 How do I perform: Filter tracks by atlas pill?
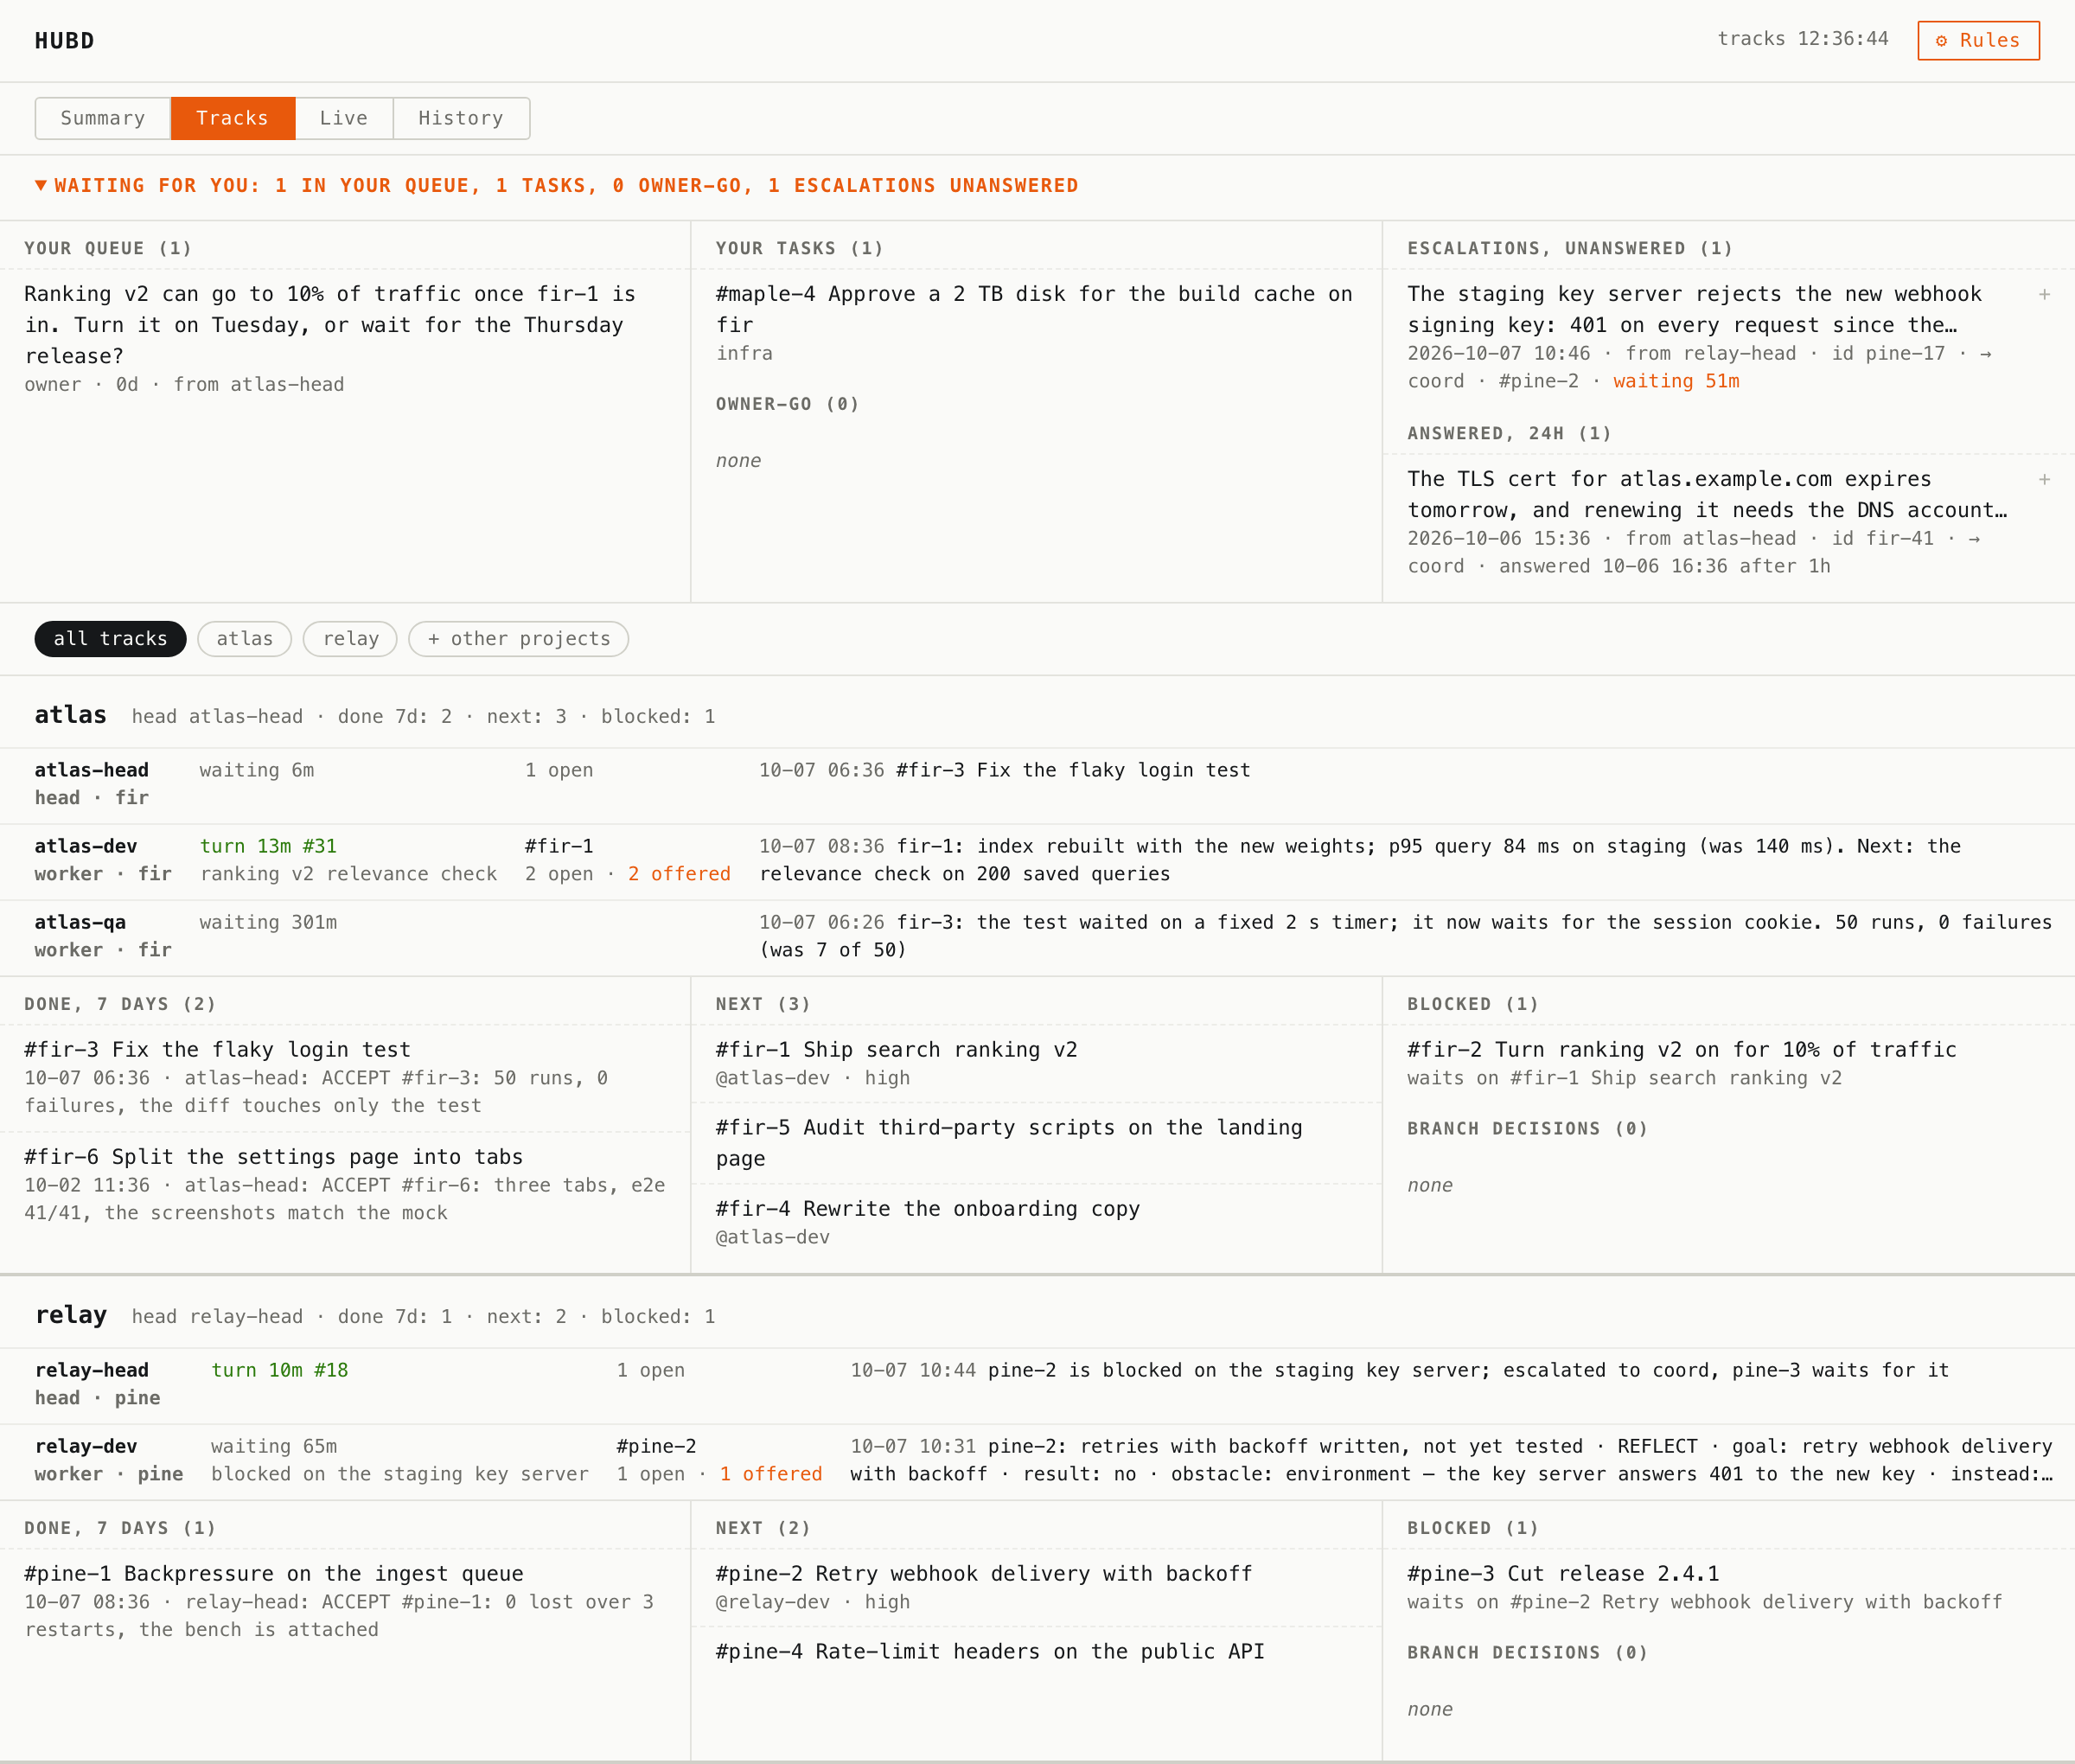pyautogui.click(x=245, y=639)
